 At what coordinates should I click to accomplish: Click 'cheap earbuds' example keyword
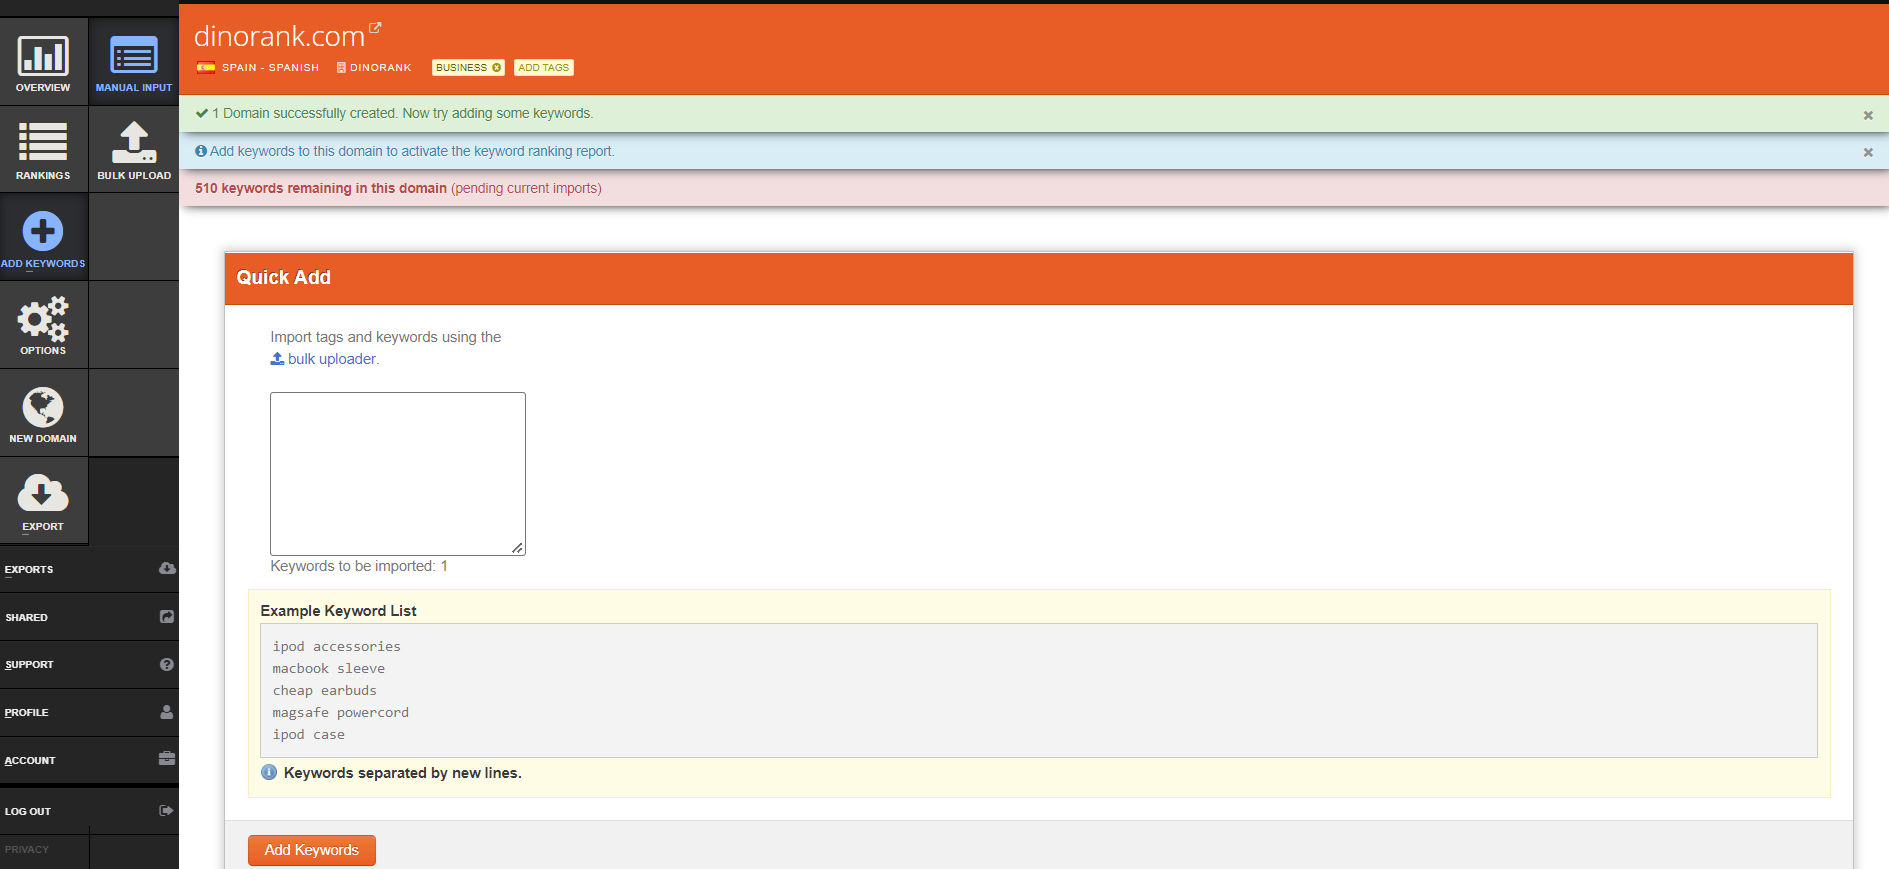click(x=324, y=691)
